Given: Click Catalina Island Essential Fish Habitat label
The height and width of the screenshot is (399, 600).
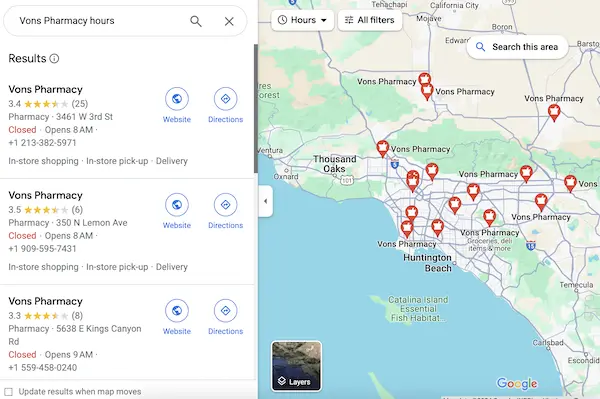Looking at the screenshot, I should (418, 309).
